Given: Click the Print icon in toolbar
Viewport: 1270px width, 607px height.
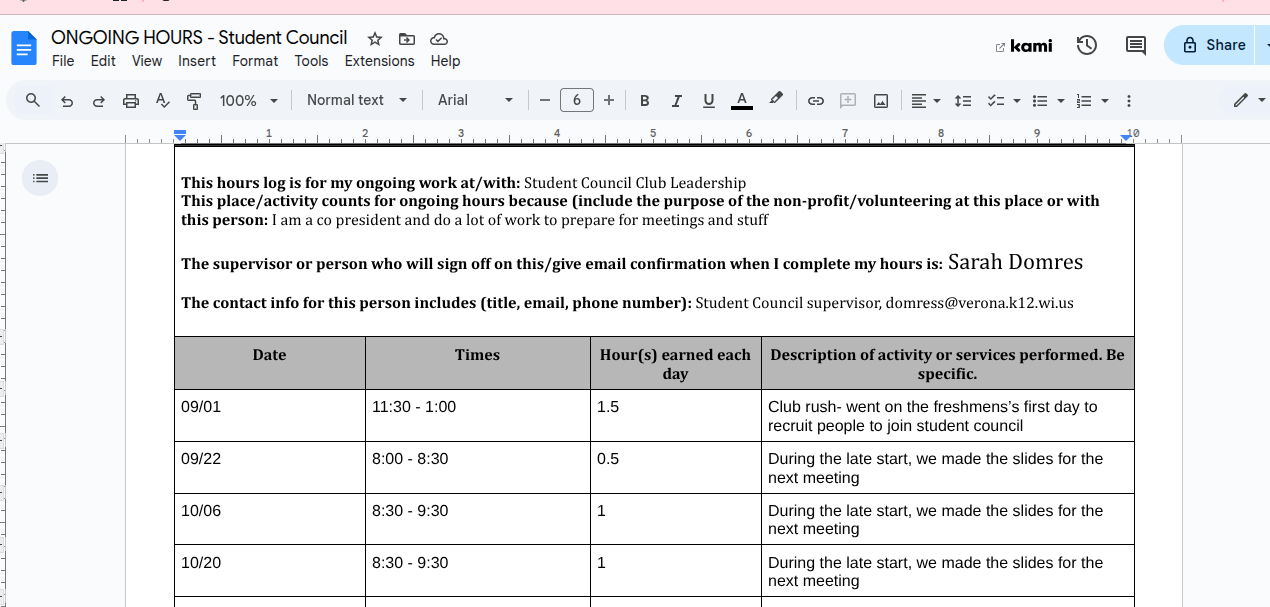Looking at the screenshot, I should tap(131, 101).
